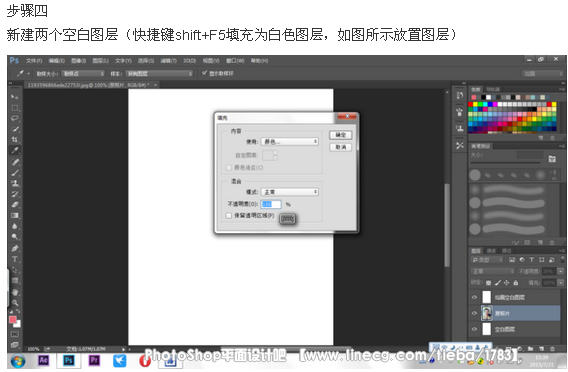Select the Dodge tool
The width and height of the screenshot is (568, 372).
[14, 237]
